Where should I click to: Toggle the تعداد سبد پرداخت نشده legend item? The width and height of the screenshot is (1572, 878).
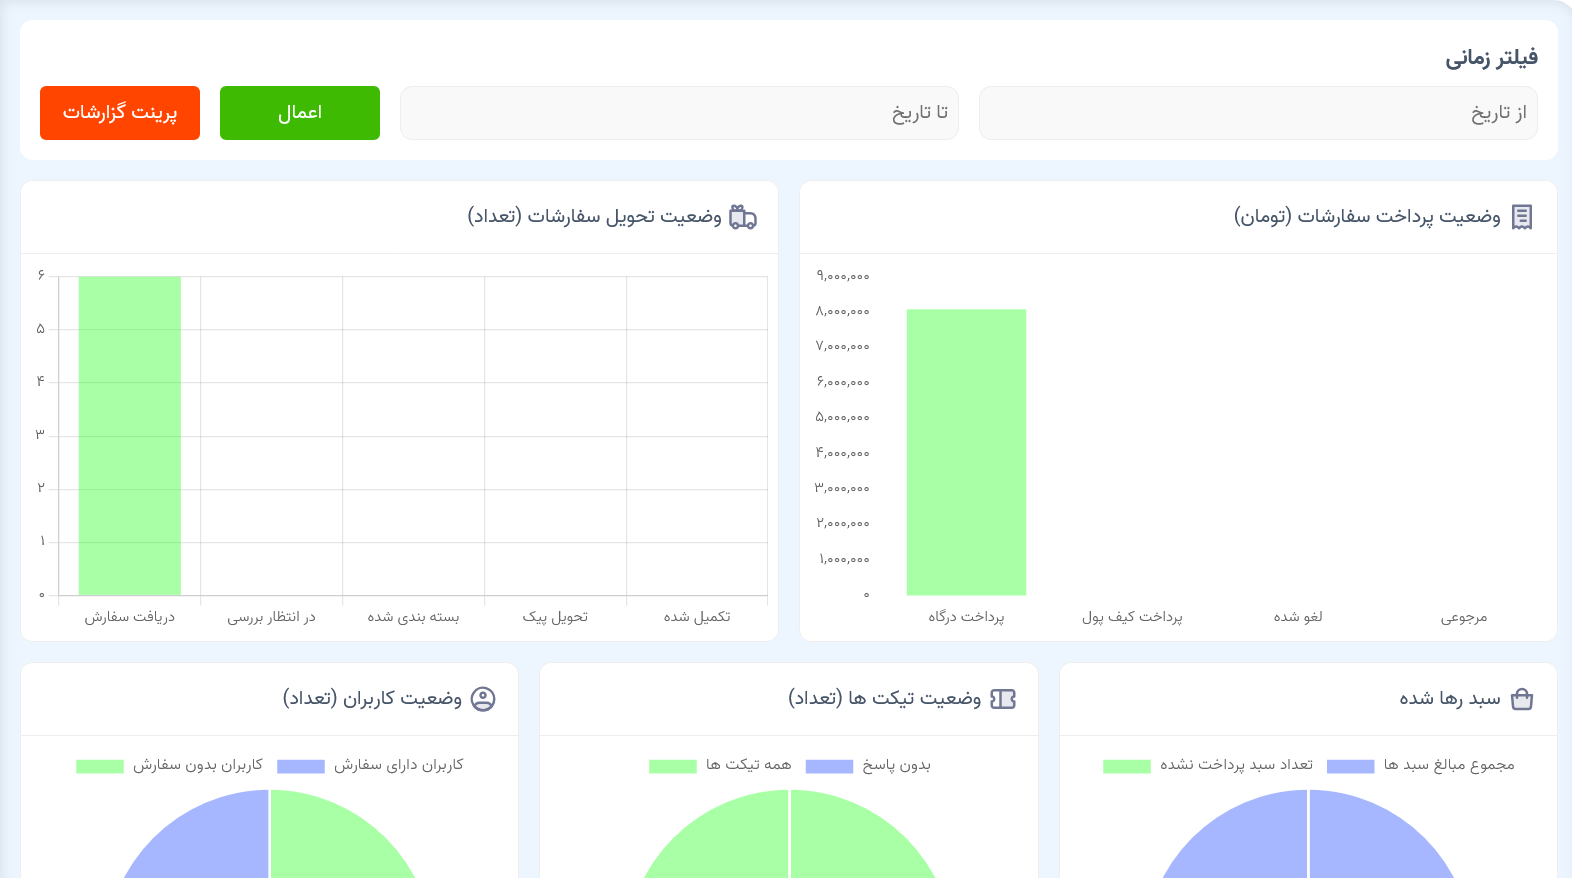tap(1208, 765)
